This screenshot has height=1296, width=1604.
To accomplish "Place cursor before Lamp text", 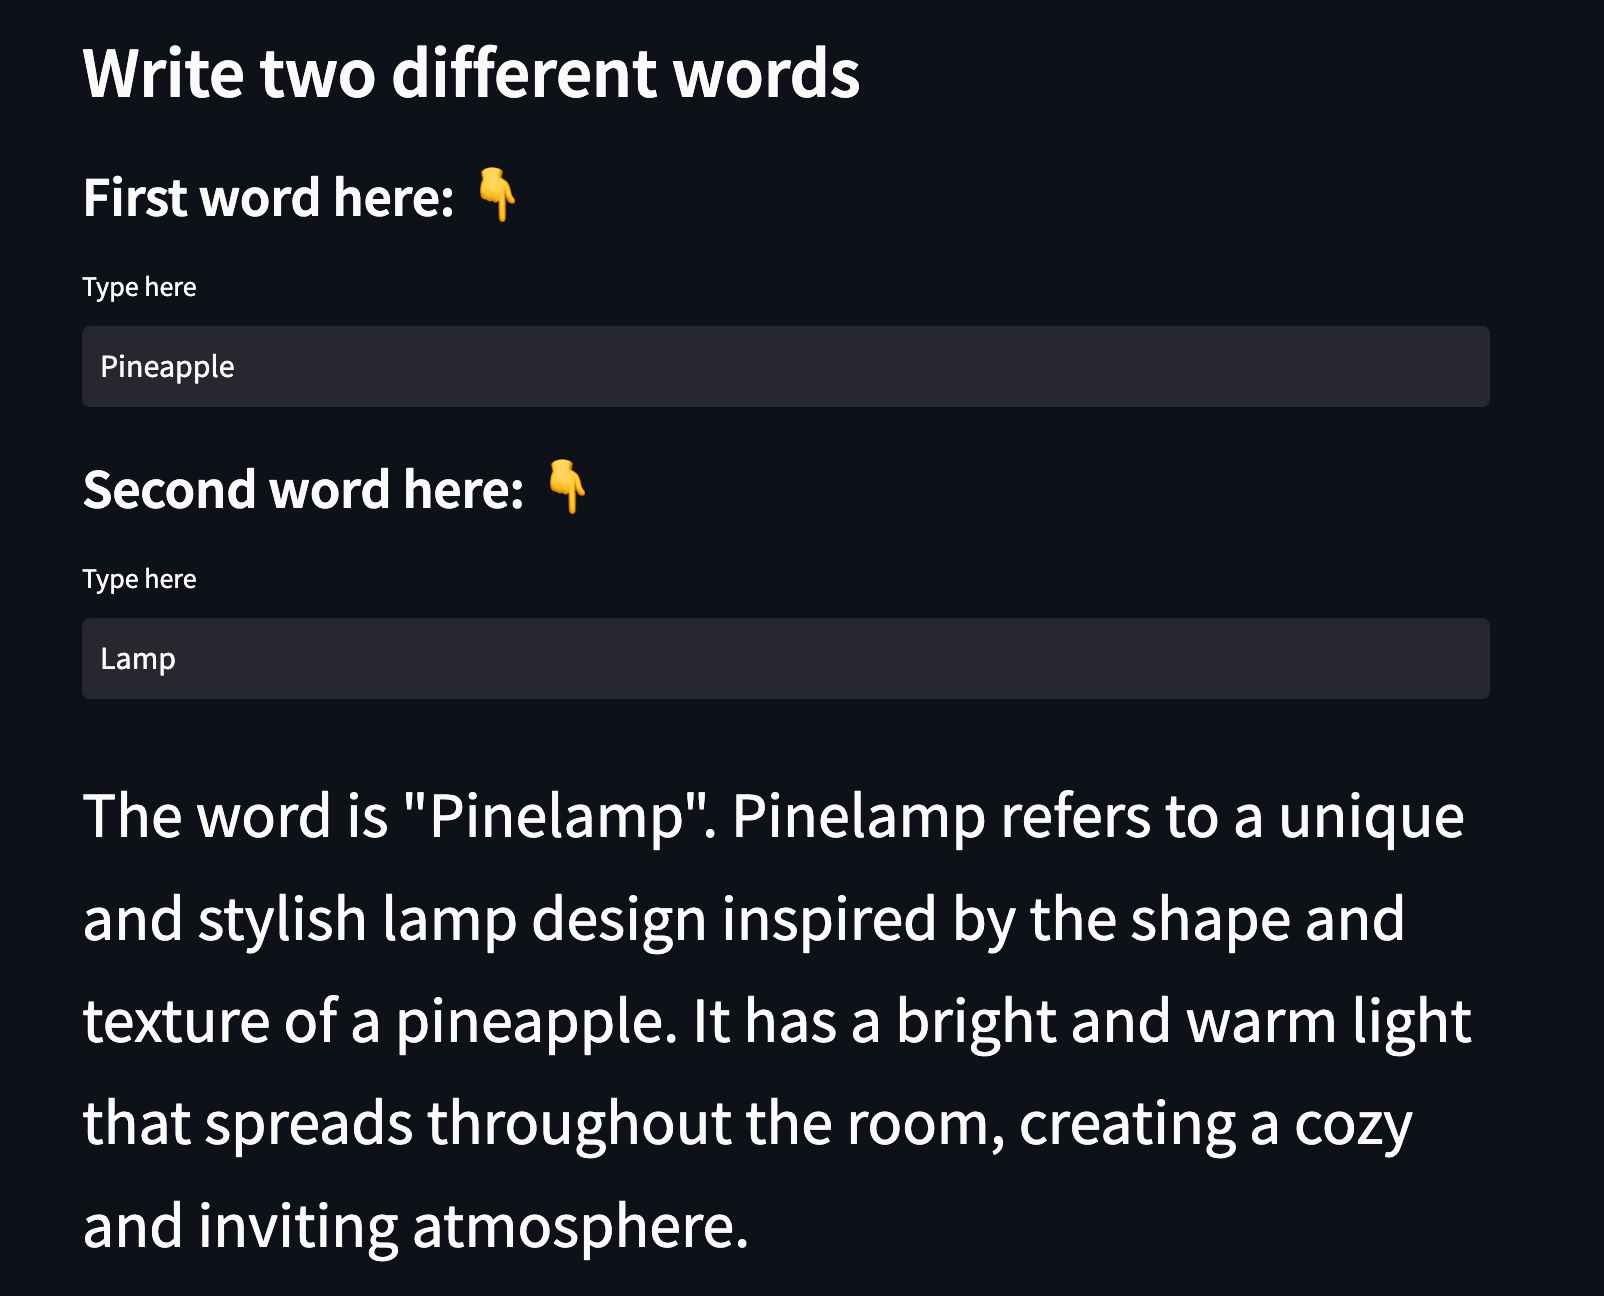I will pyautogui.click(x=100, y=659).
